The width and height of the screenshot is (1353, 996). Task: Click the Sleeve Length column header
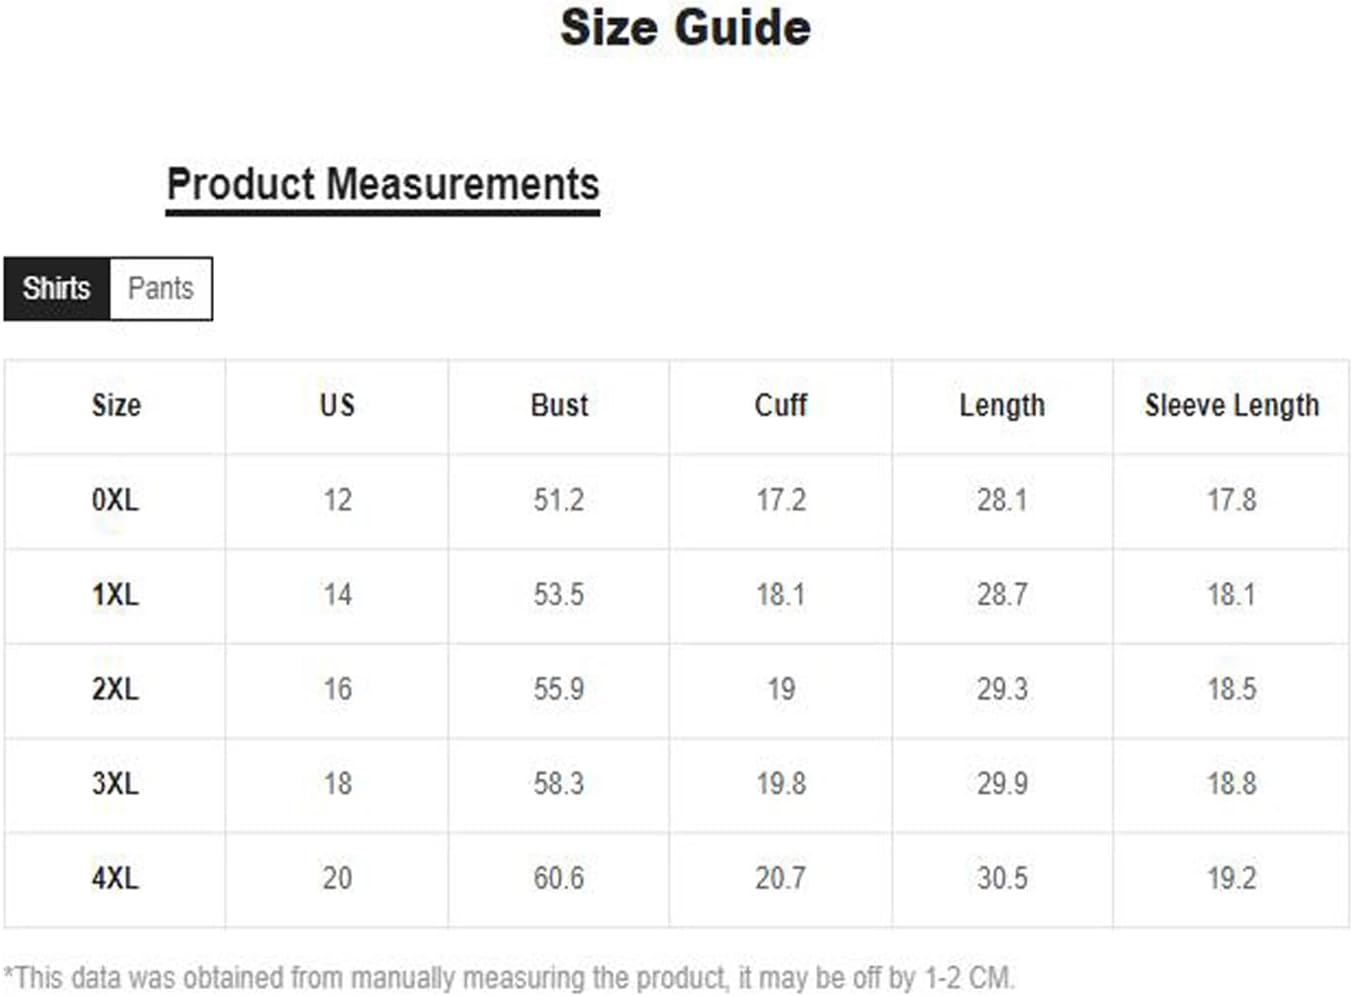pyautogui.click(x=1231, y=405)
